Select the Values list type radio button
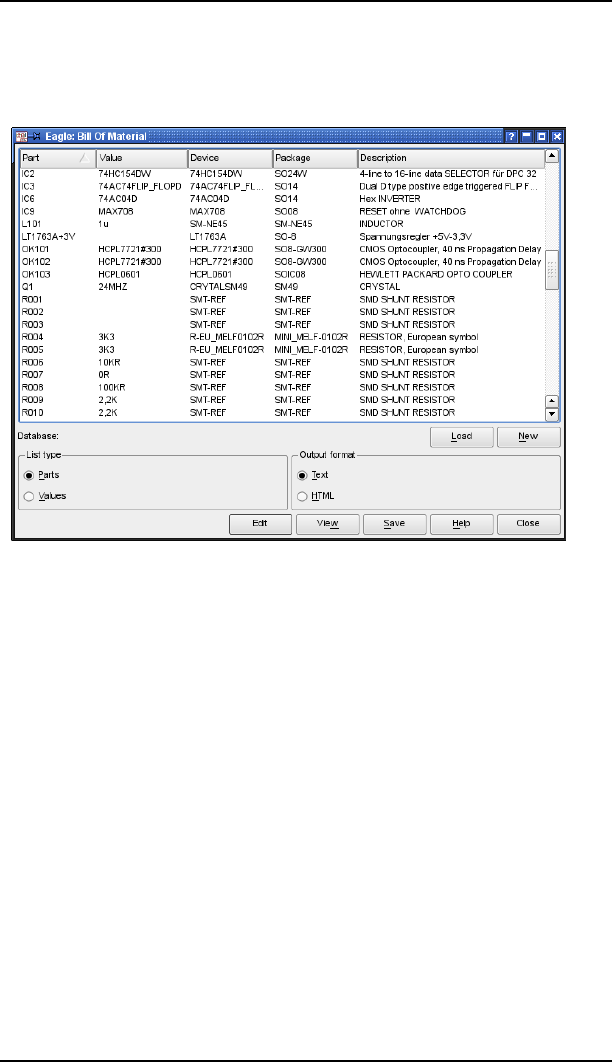 [28, 496]
